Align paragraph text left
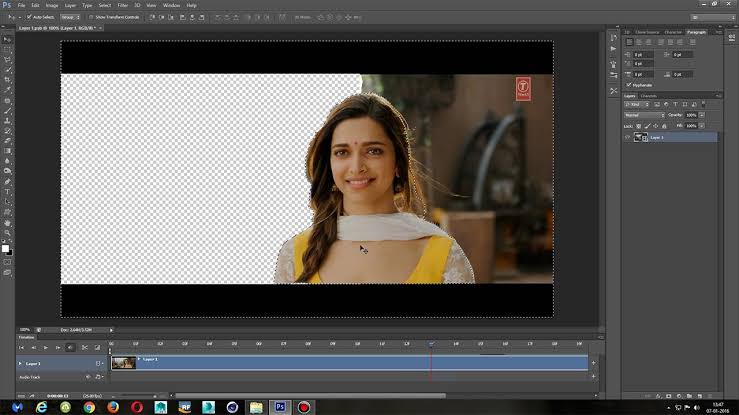The height and width of the screenshot is (415, 739). (x=630, y=42)
